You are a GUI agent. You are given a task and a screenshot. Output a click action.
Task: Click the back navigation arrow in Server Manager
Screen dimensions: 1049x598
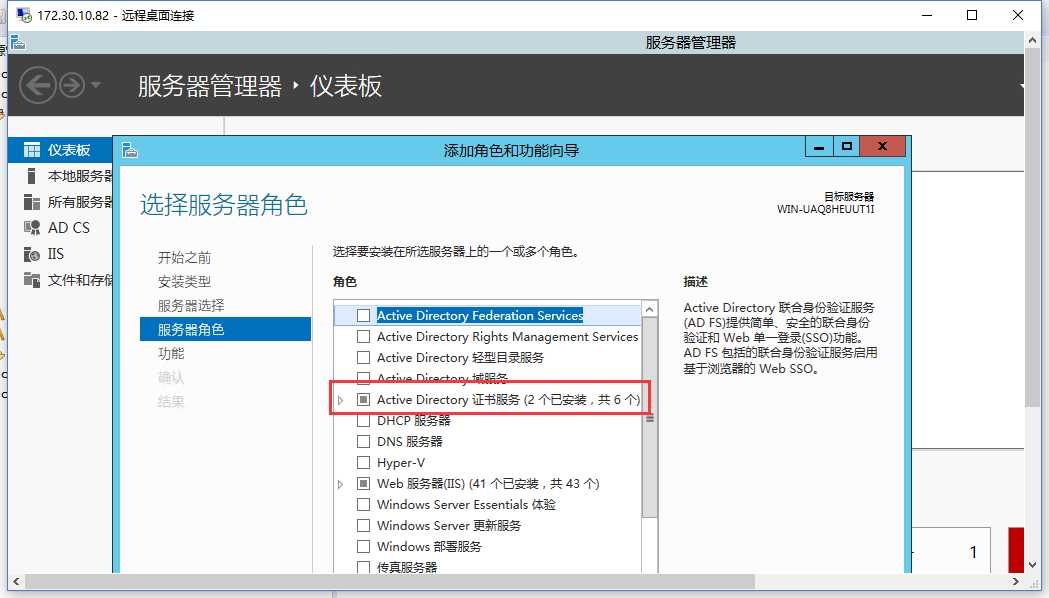point(37,86)
